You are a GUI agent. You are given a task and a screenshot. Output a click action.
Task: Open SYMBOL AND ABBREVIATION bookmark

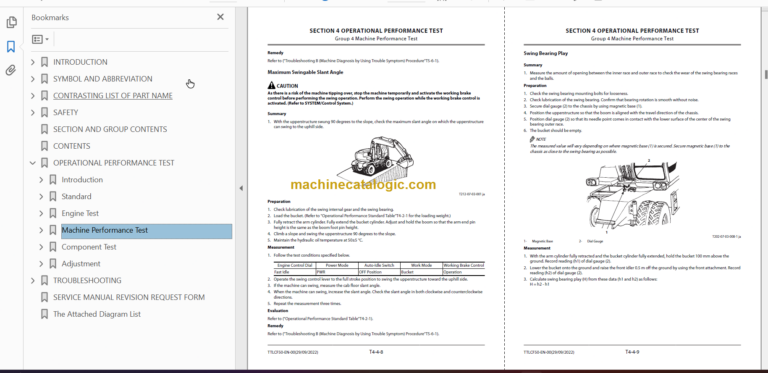pos(103,79)
